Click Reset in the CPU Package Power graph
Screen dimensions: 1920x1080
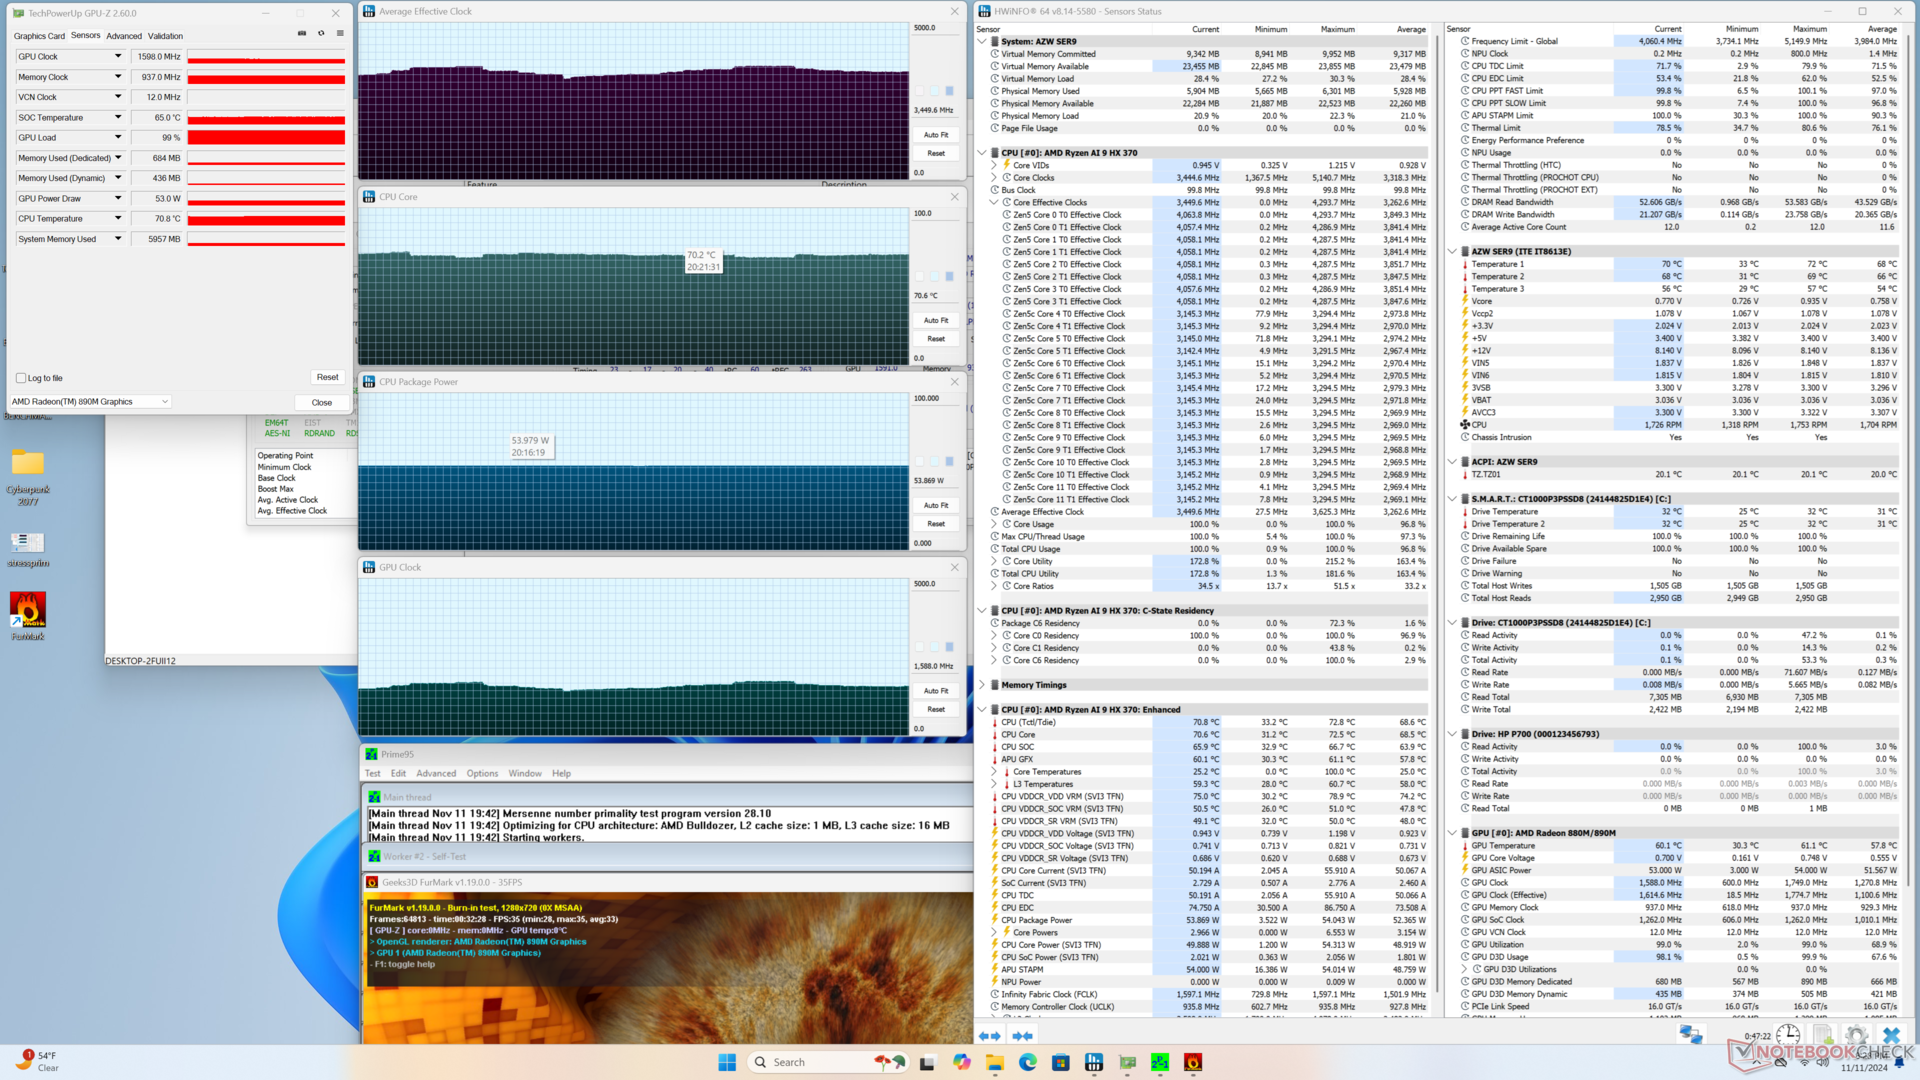tap(936, 524)
